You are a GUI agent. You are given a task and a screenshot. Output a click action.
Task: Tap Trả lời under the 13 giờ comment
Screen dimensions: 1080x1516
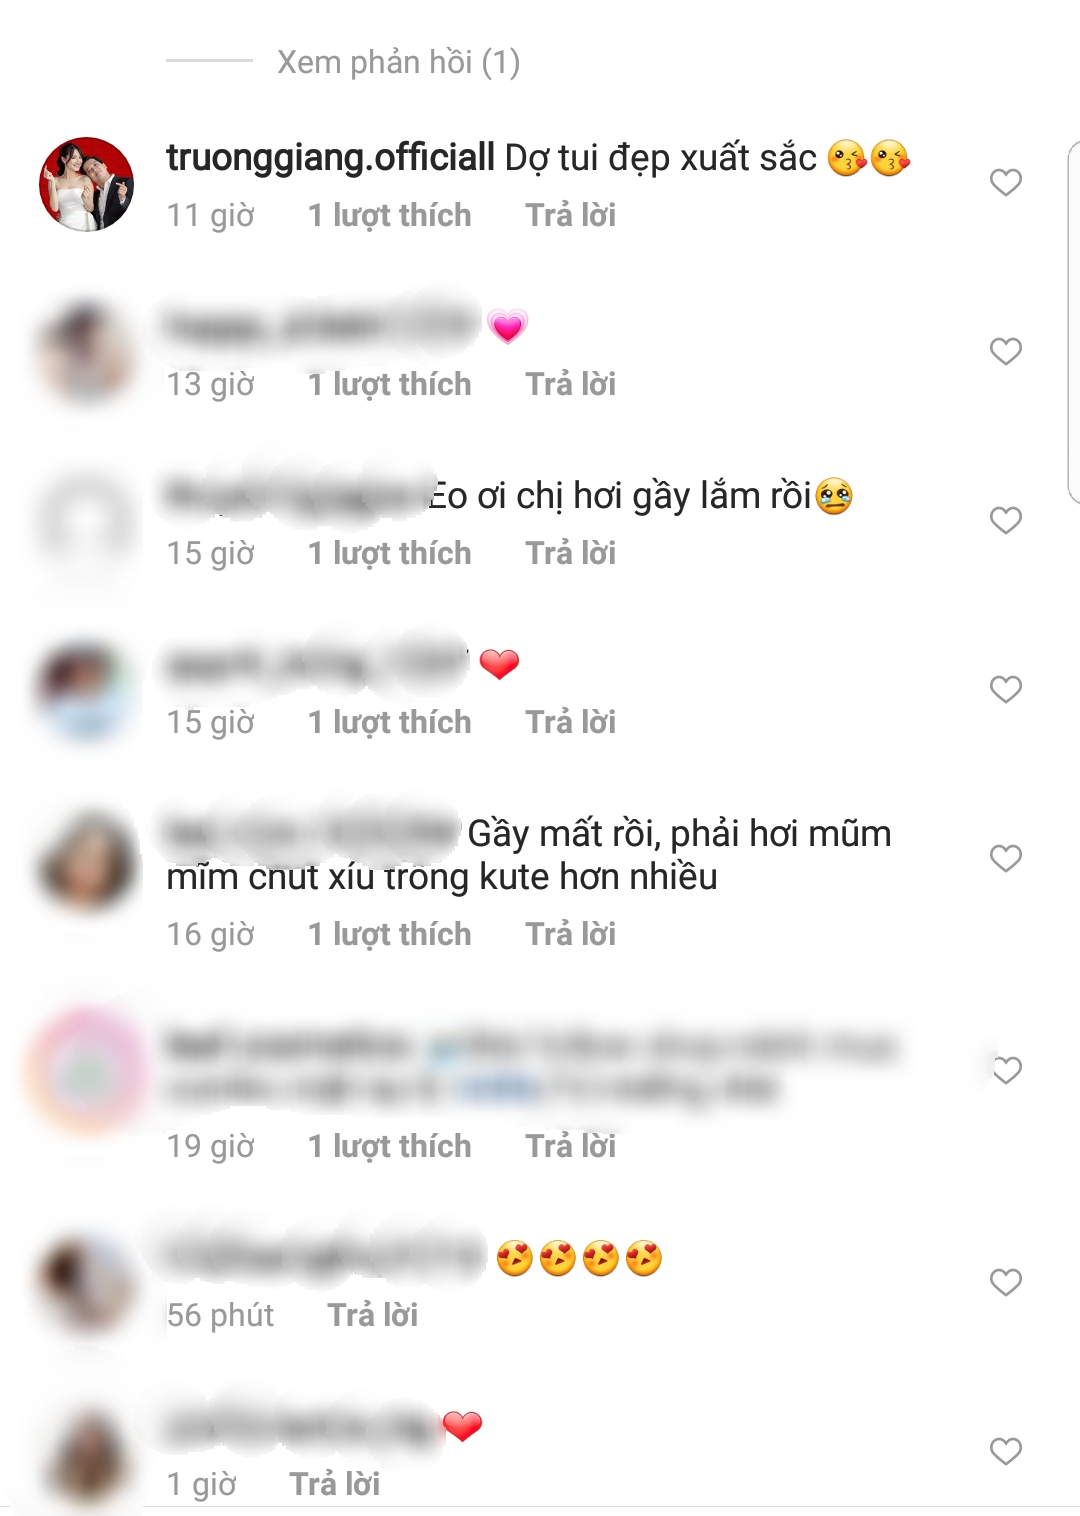point(571,384)
